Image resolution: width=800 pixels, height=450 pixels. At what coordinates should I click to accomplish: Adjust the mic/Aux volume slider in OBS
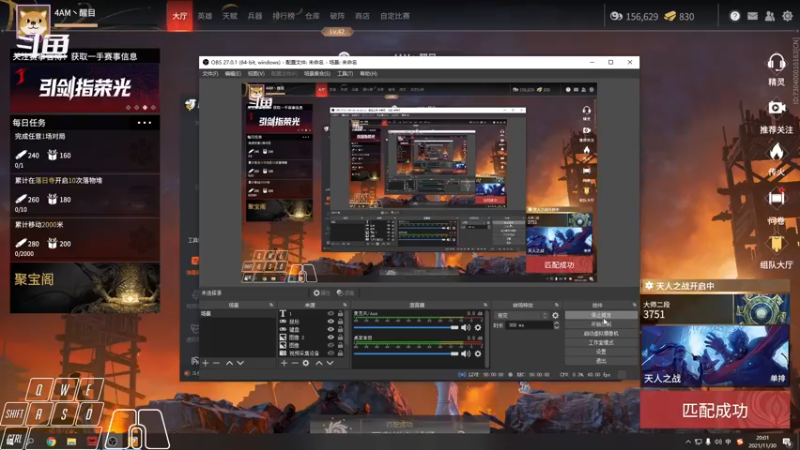[406, 328]
